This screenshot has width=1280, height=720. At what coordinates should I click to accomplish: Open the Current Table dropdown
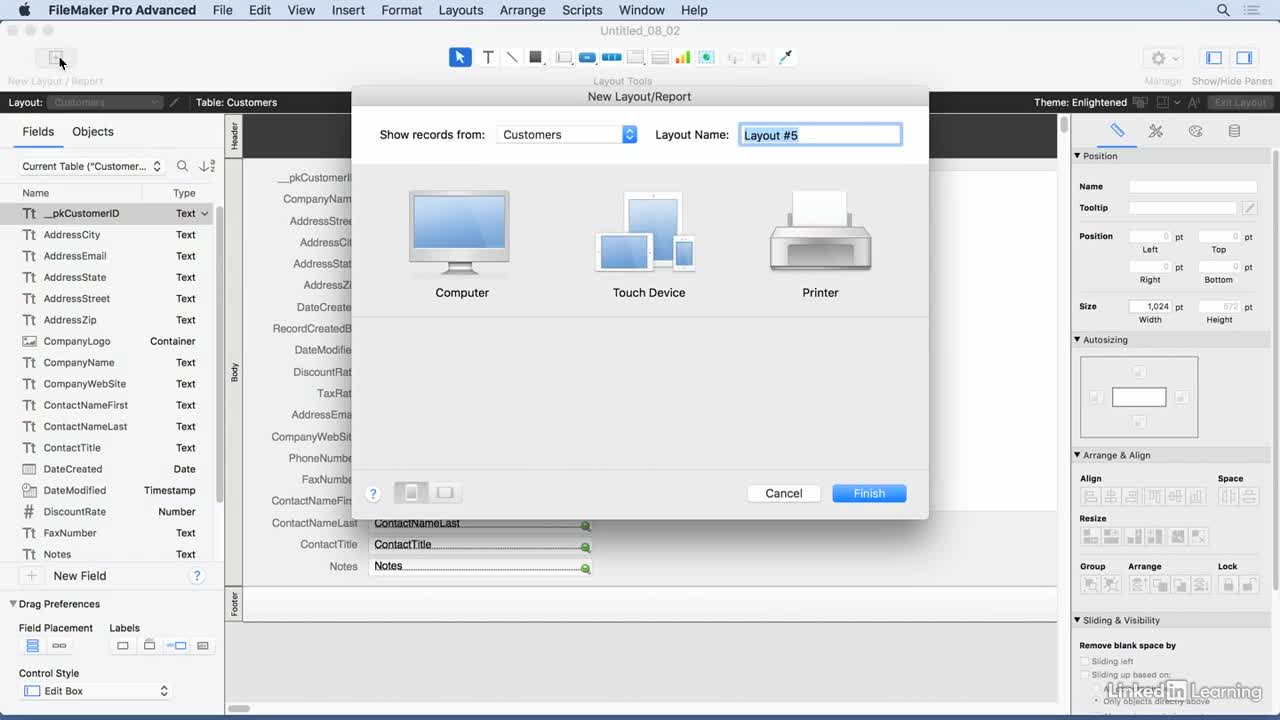click(x=92, y=167)
